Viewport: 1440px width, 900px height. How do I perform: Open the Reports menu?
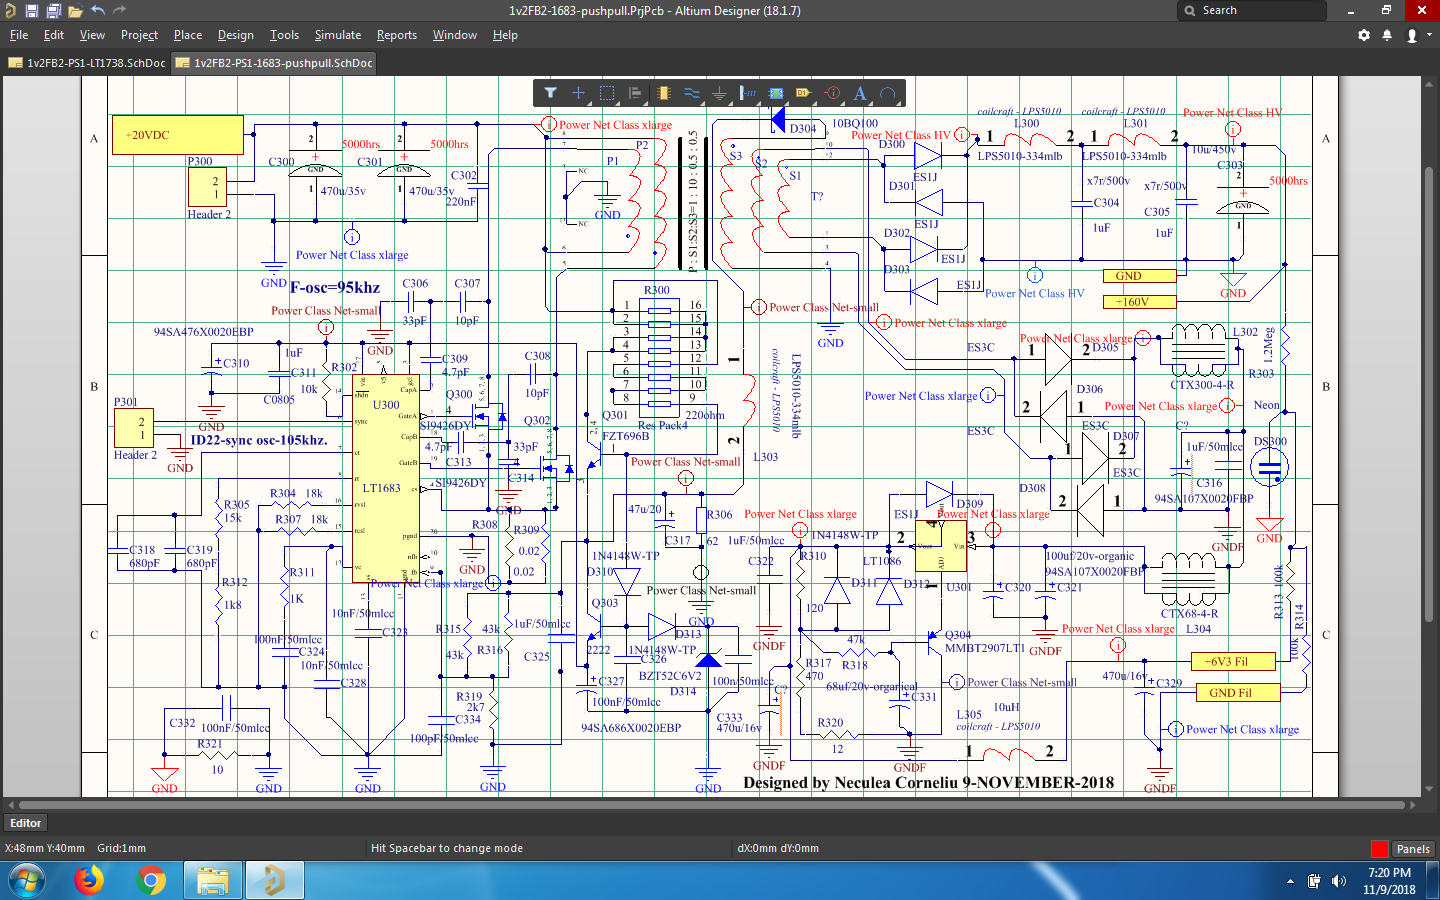pos(397,35)
